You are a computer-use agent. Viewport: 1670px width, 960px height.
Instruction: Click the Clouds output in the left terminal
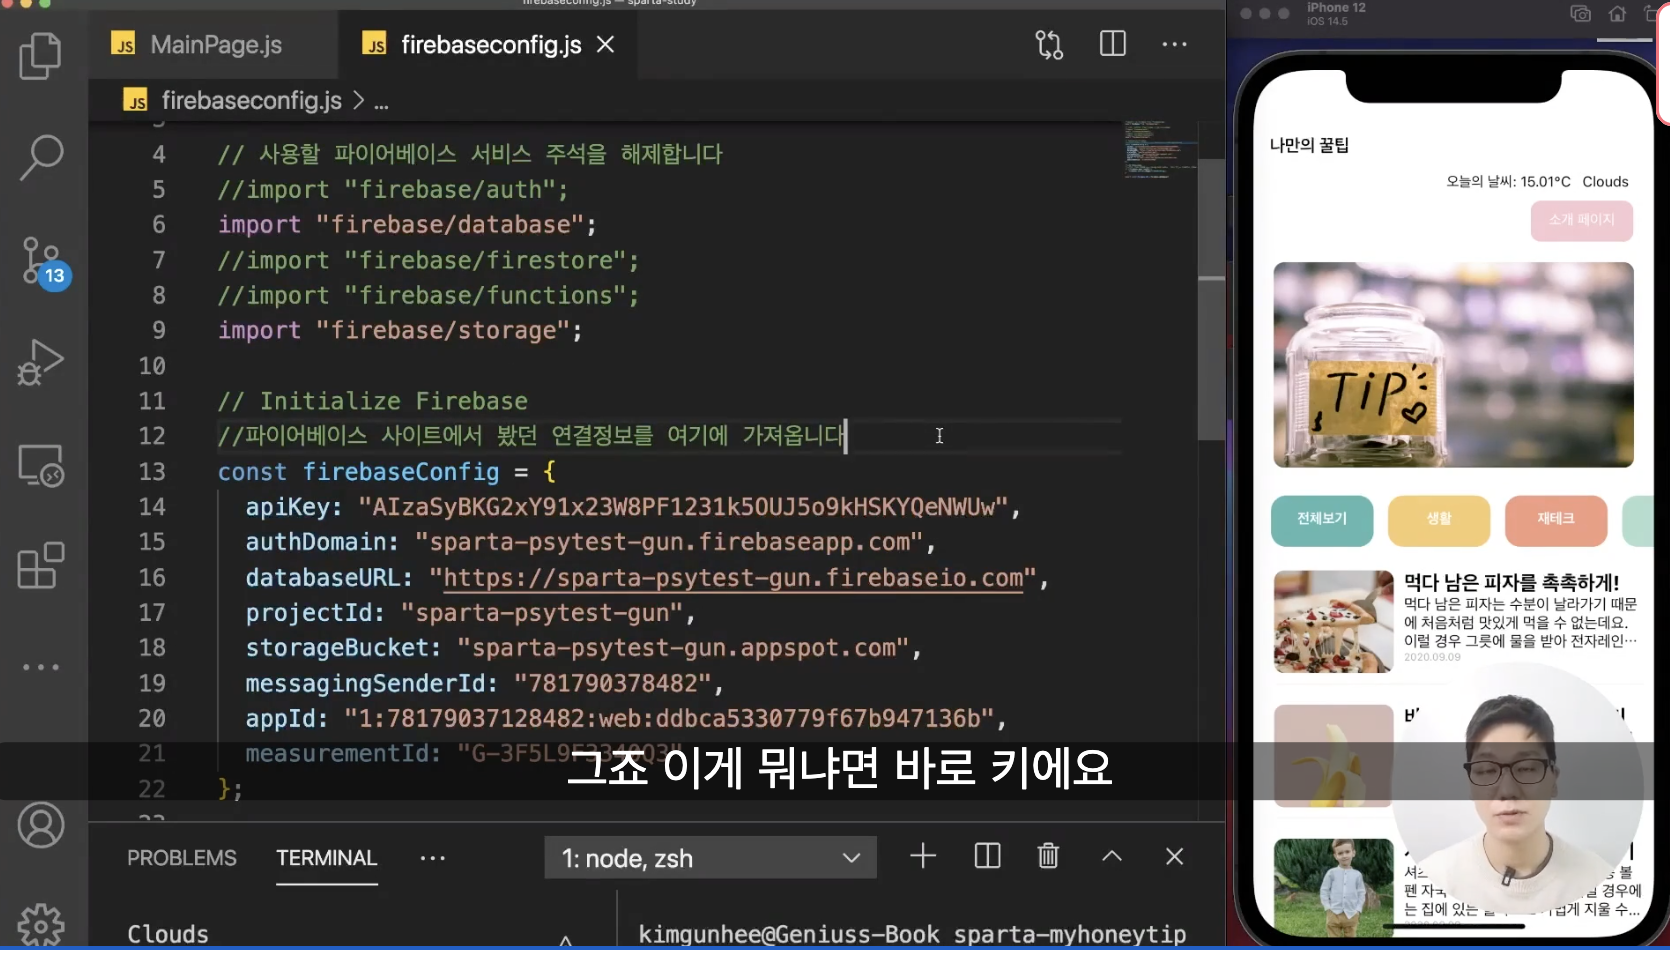click(168, 934)
